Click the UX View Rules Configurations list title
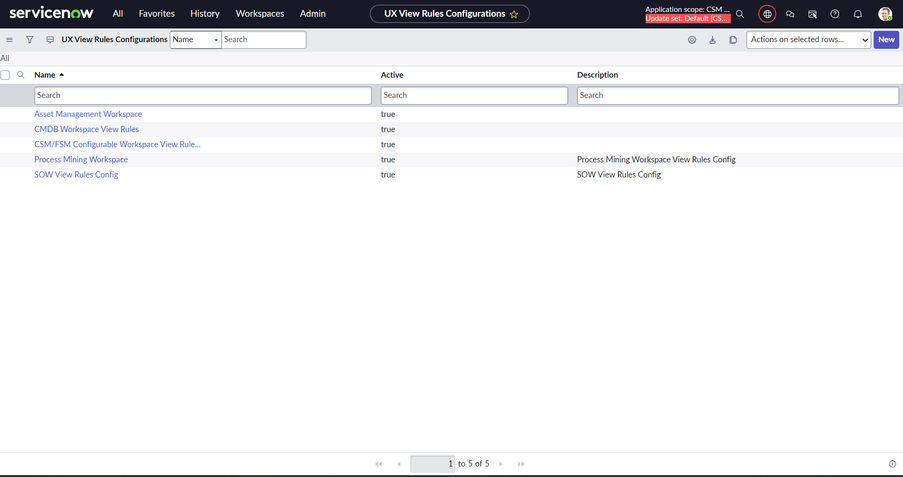 (x=115, y=40)
